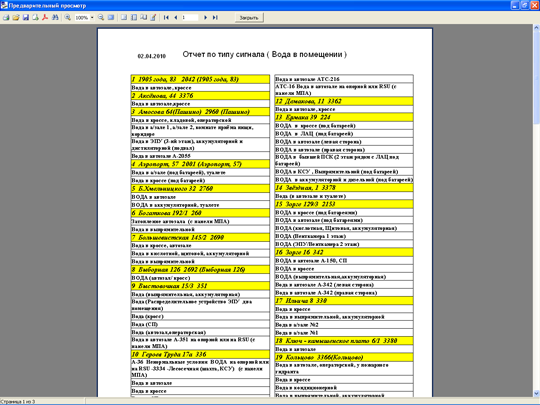Click 'ВОДА (Венткамера 1 этаж)' row
This screenshot has height=405, width=540.
344,236
